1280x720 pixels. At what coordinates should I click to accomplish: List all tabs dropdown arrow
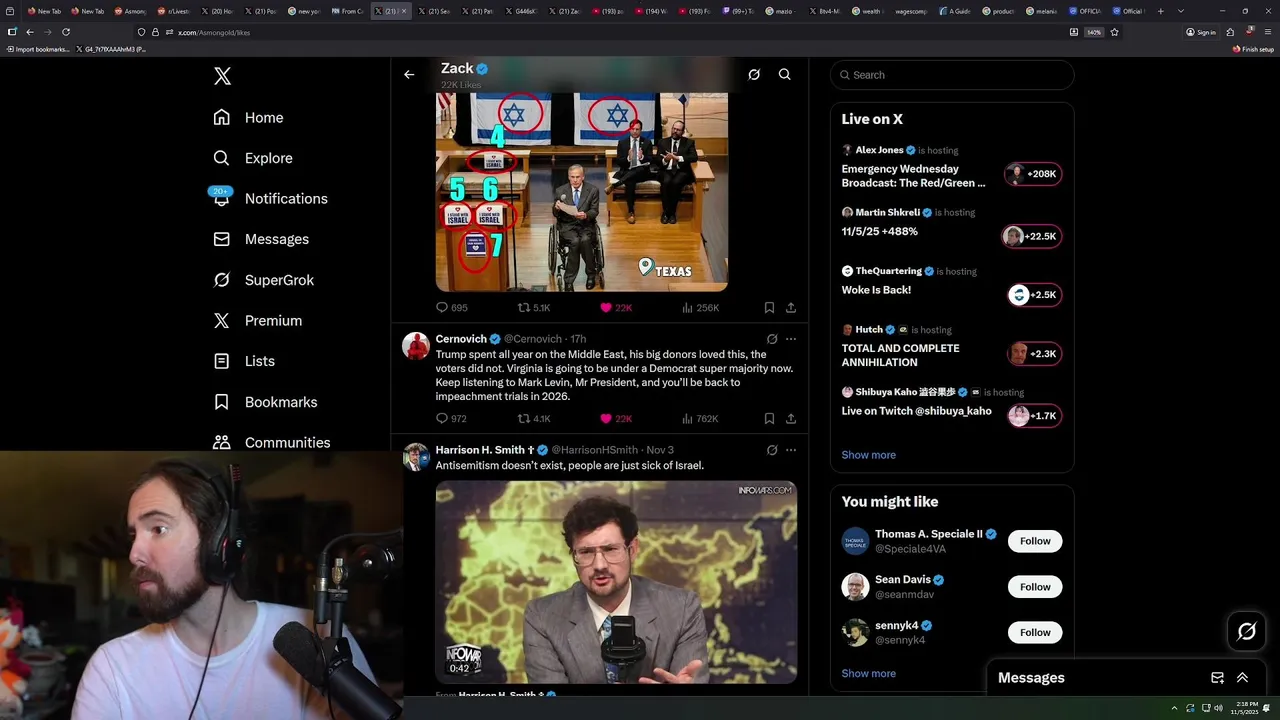(1181, 11)
